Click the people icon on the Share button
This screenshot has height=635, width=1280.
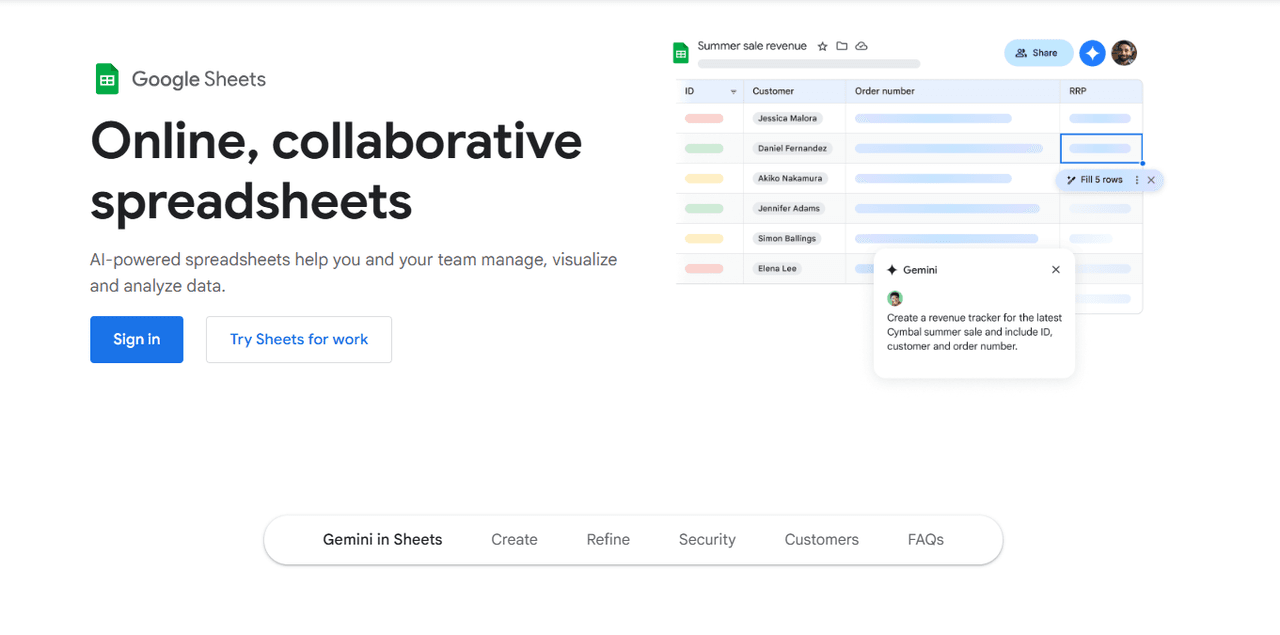(1020, 53)
